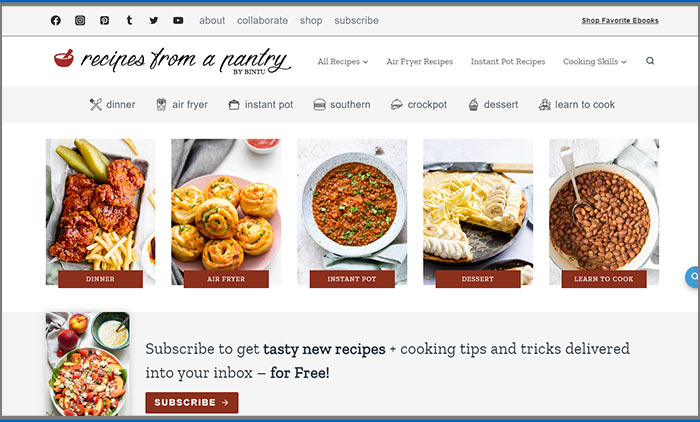The width and height of the screenshot is (700, 422).
Task: Open the Twitter bird icon
Action: pyautogui.click(x=154, y=21)
